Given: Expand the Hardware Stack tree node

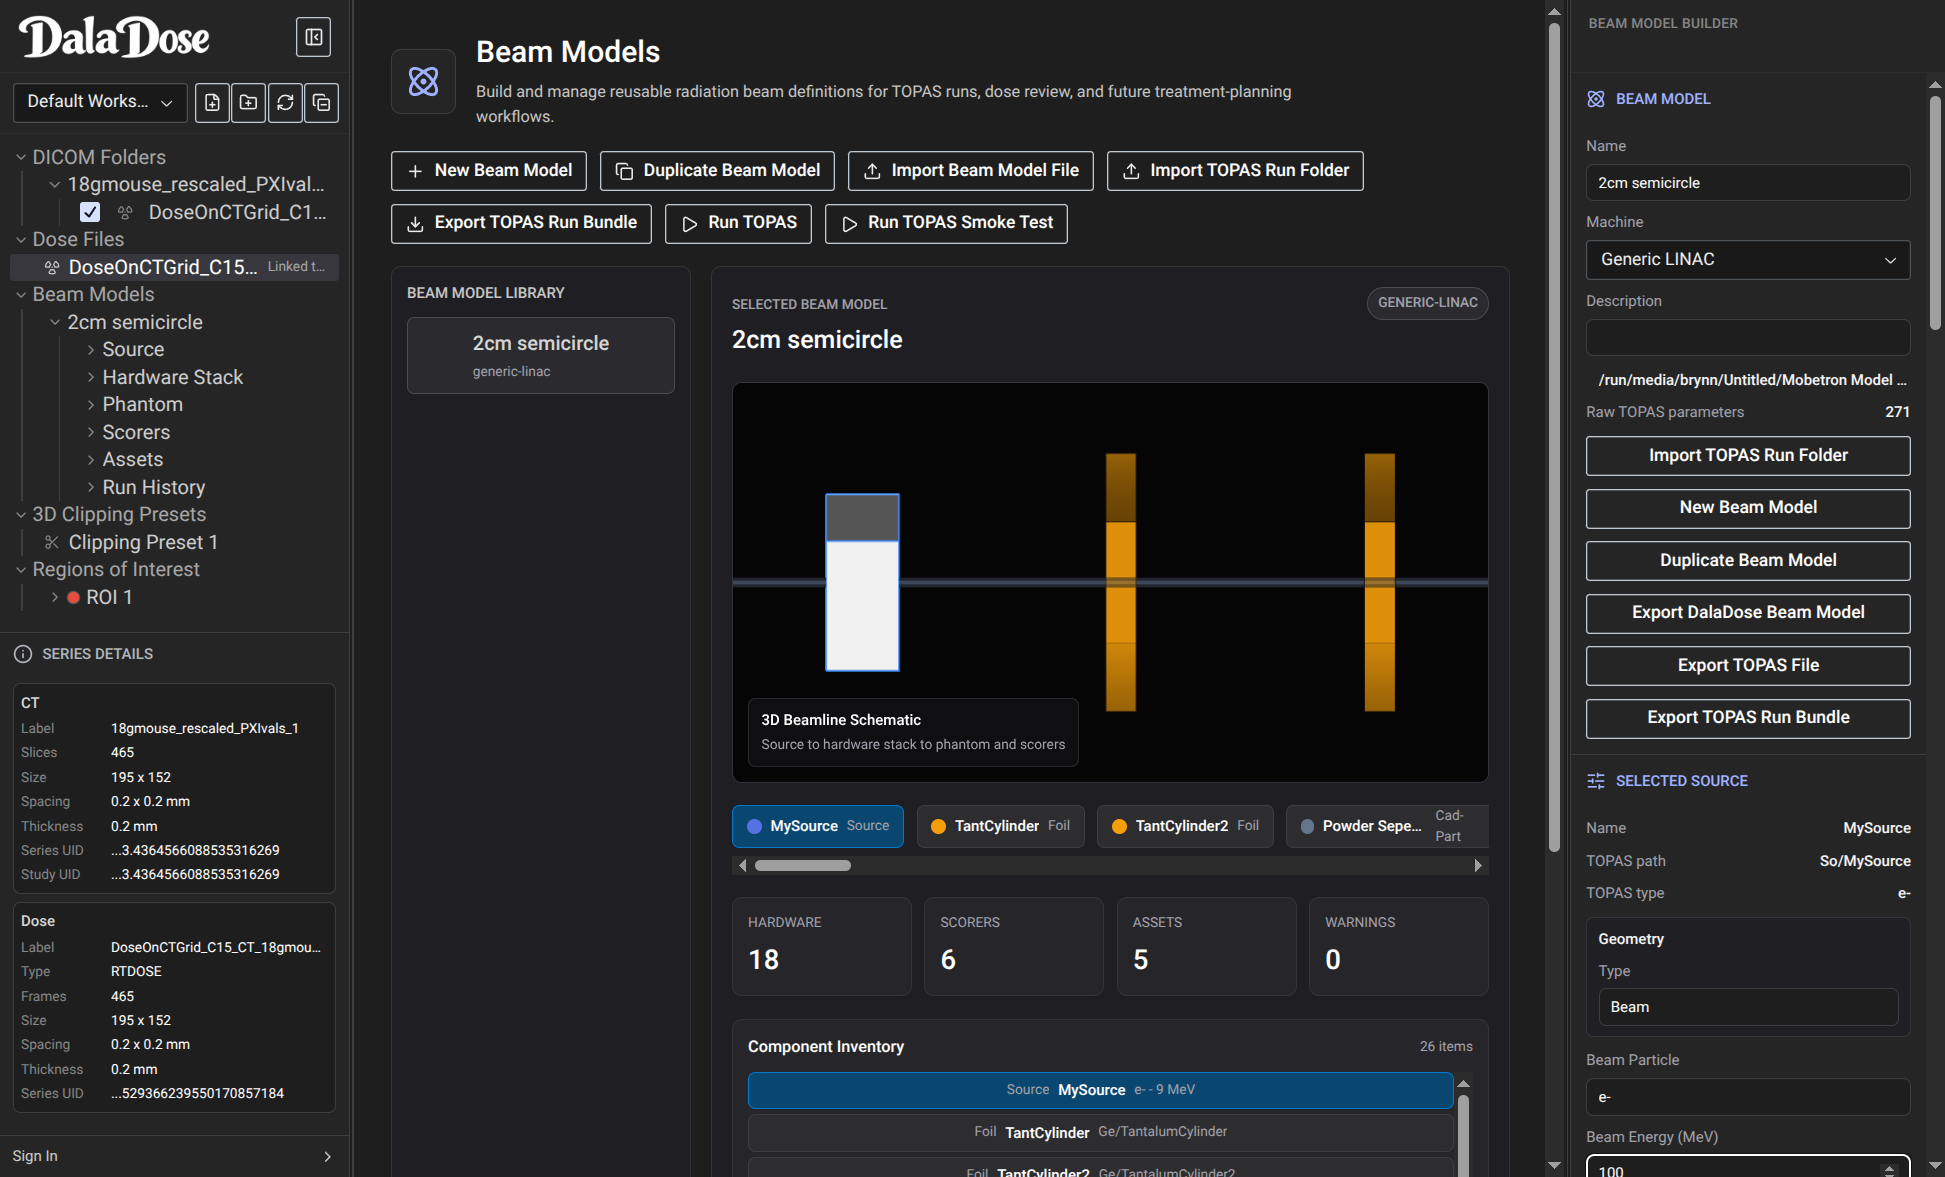Looking at the screenshot, I should pyautogui.click(x=91, y=377).
